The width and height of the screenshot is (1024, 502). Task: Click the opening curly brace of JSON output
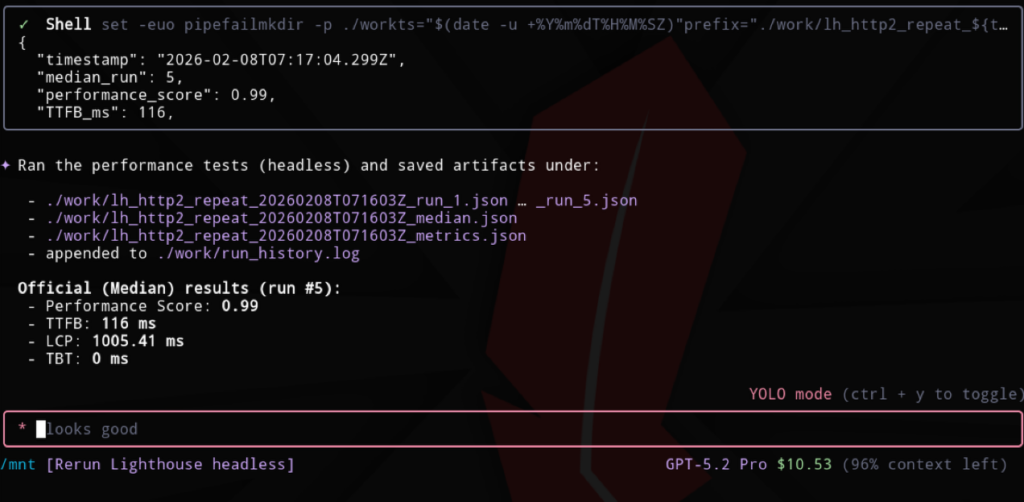(23, 43)
